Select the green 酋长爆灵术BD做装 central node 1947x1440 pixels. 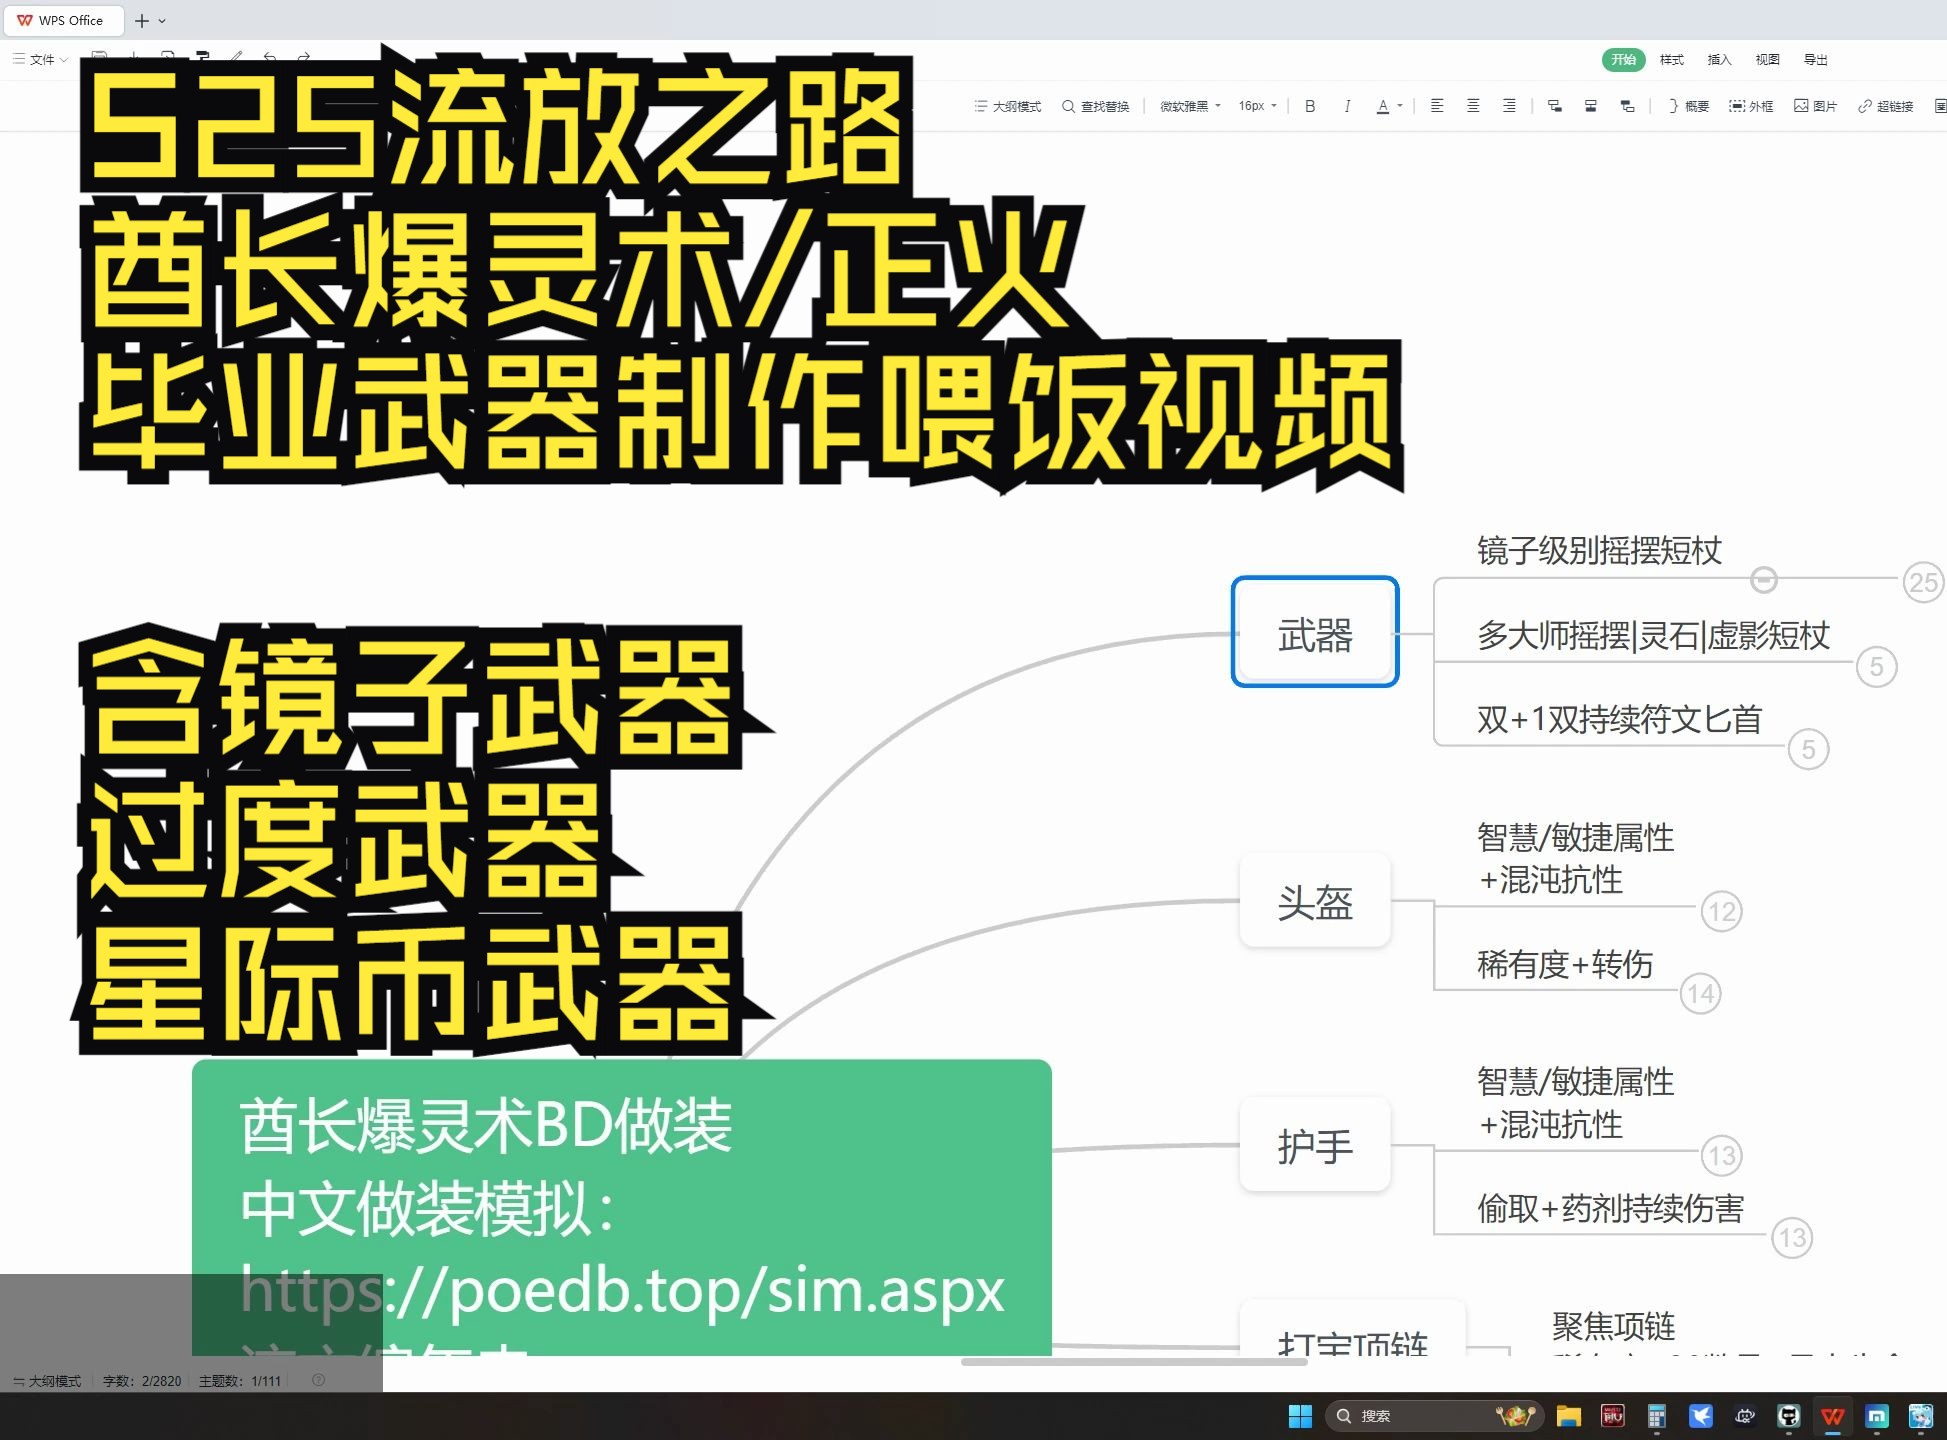click(x=621, y=1208)
